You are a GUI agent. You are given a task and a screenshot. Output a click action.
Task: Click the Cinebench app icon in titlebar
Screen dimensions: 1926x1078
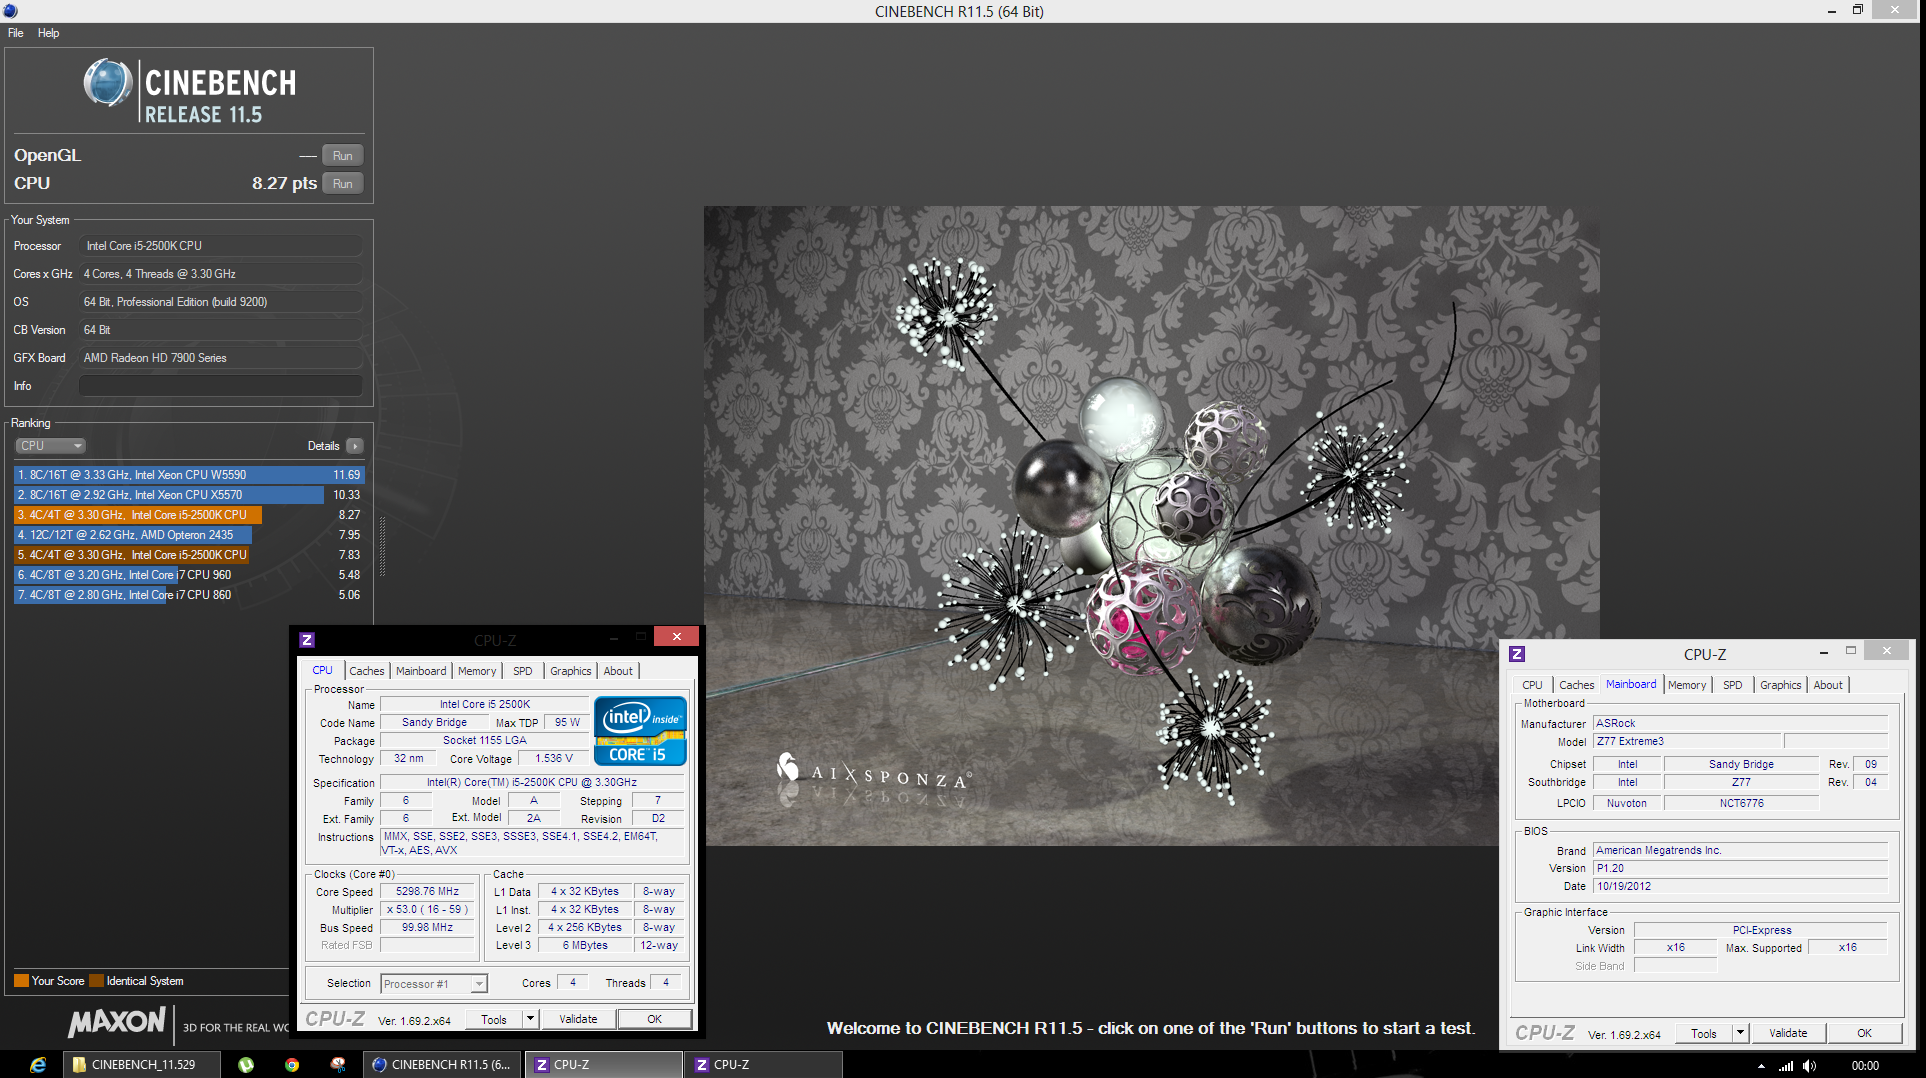[x=10, y=11]
